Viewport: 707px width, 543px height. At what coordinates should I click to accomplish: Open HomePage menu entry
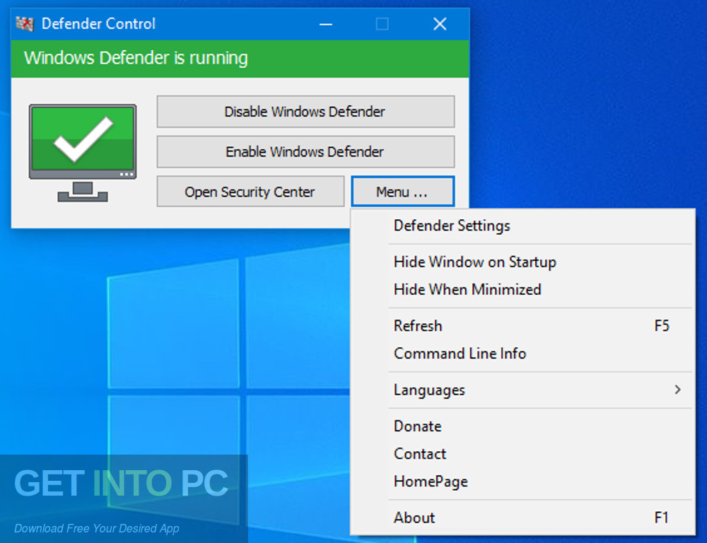pos(523,481)
